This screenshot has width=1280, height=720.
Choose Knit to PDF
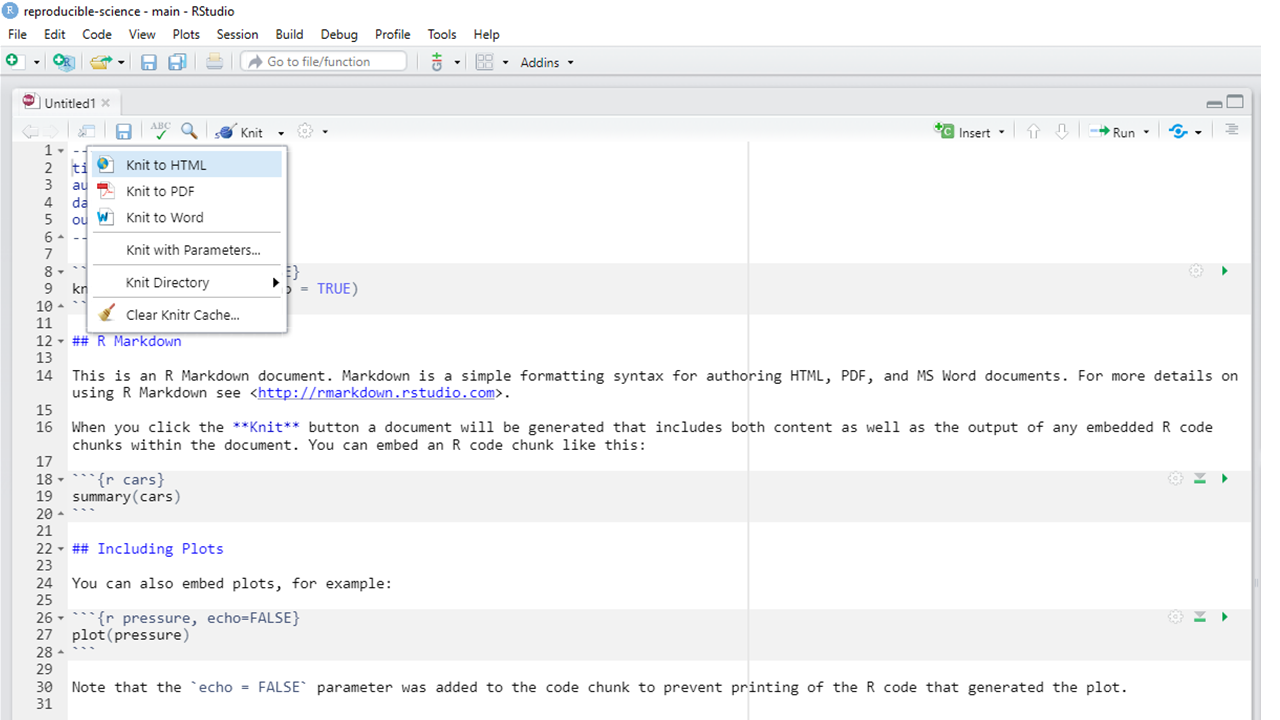pos(187,191)
